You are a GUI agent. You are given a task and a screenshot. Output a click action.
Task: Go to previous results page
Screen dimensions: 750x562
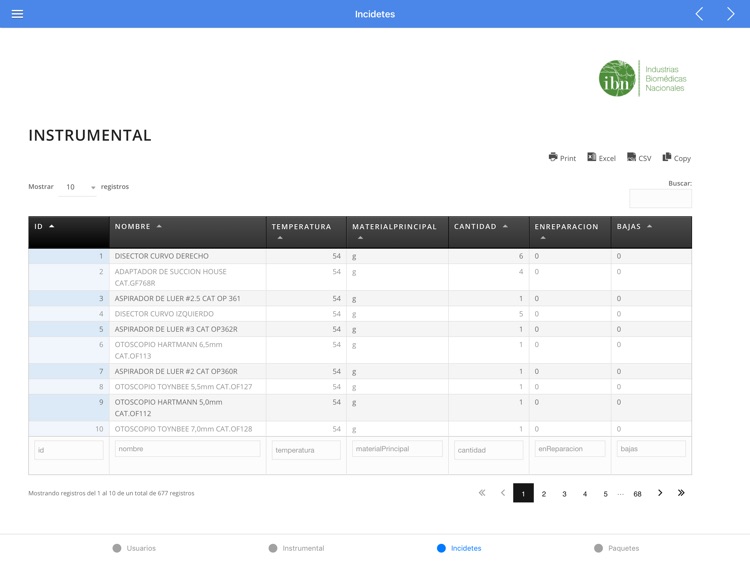tap(503, 493)
